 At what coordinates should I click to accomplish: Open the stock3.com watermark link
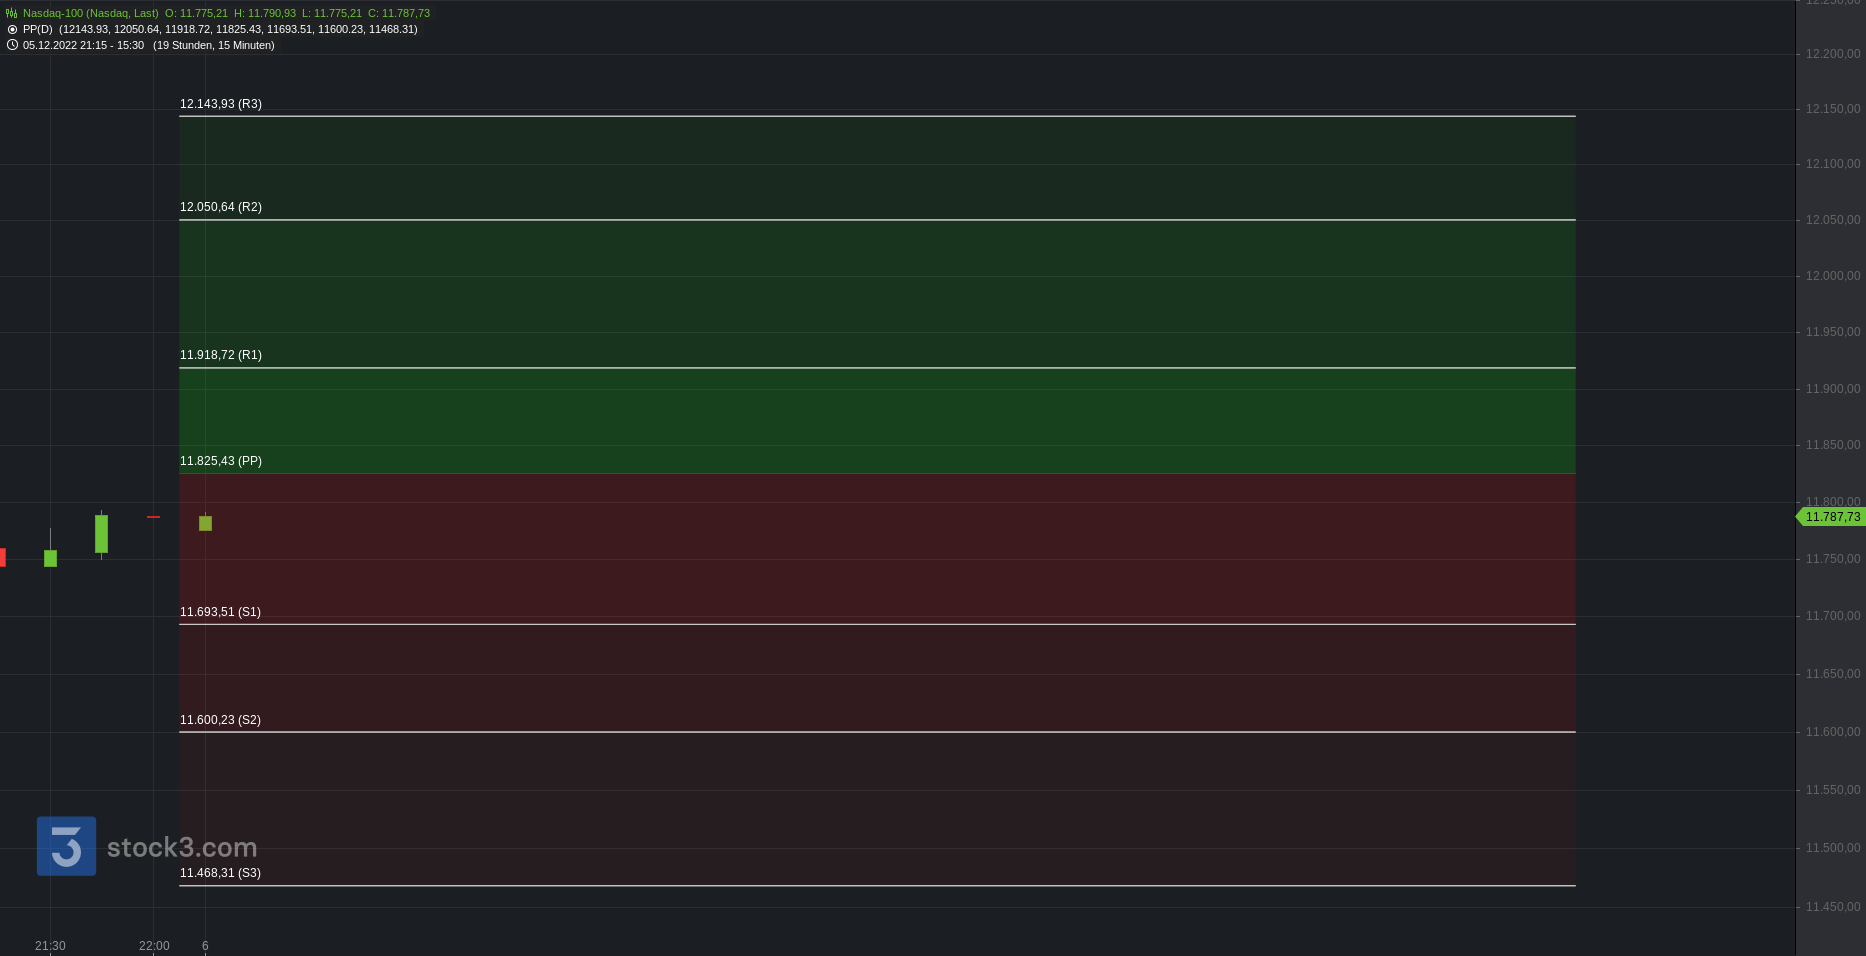tap(182, 848)
